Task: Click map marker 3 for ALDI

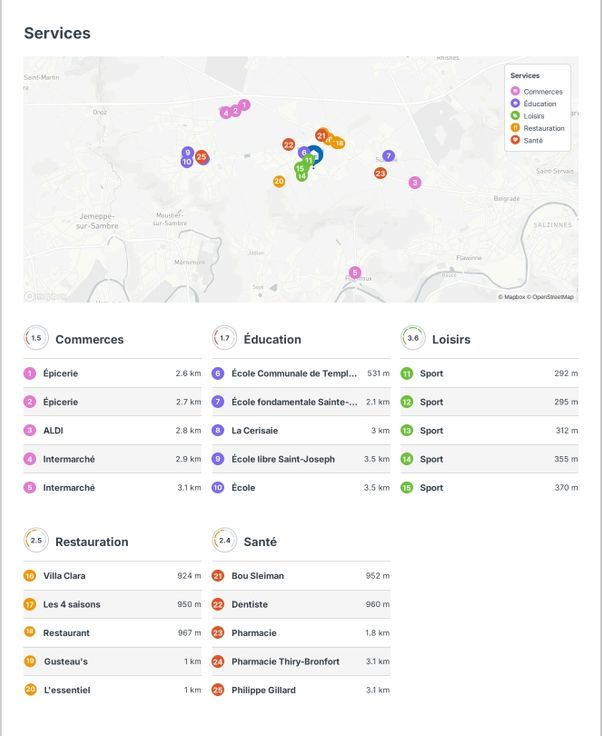Action: click(415, 182)
